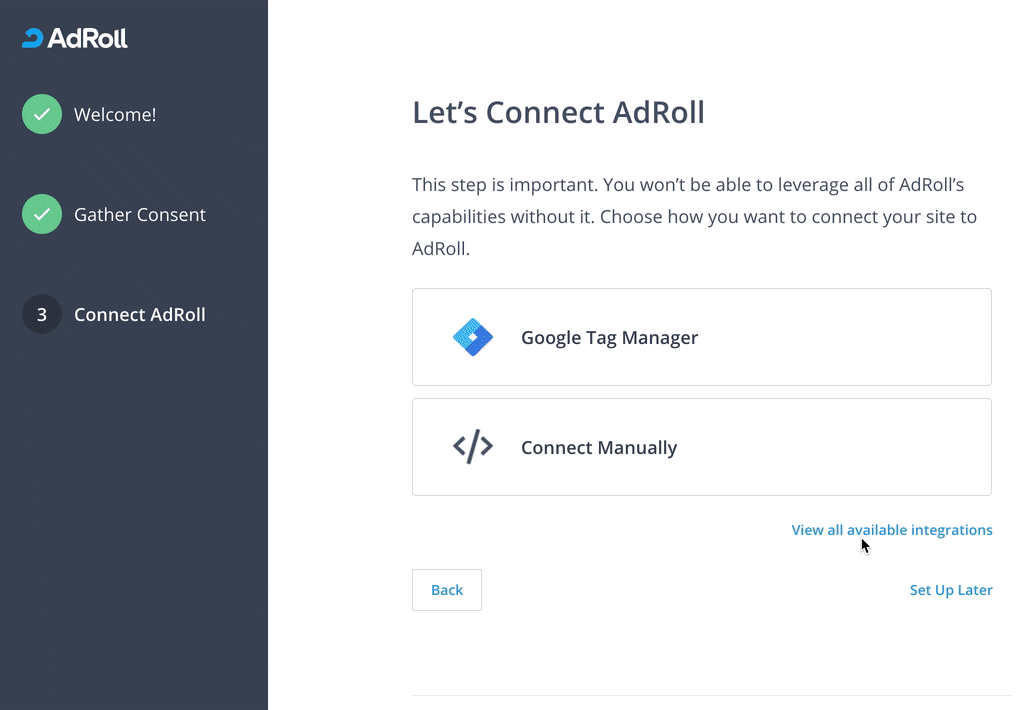Click the AdRoll wordmark text in sidebar
This screenshot has width=1034, height=710.
tap(87, 39)
